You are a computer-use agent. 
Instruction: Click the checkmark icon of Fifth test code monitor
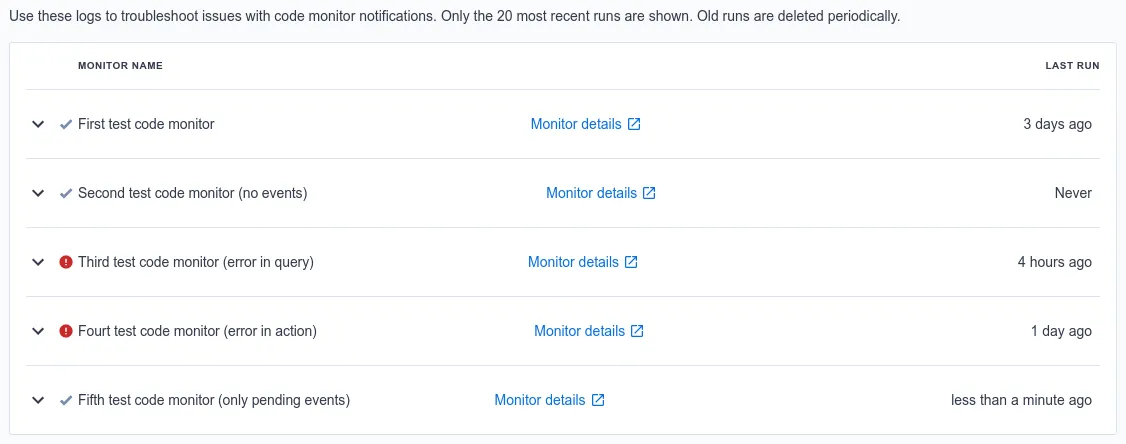(66, 400)
